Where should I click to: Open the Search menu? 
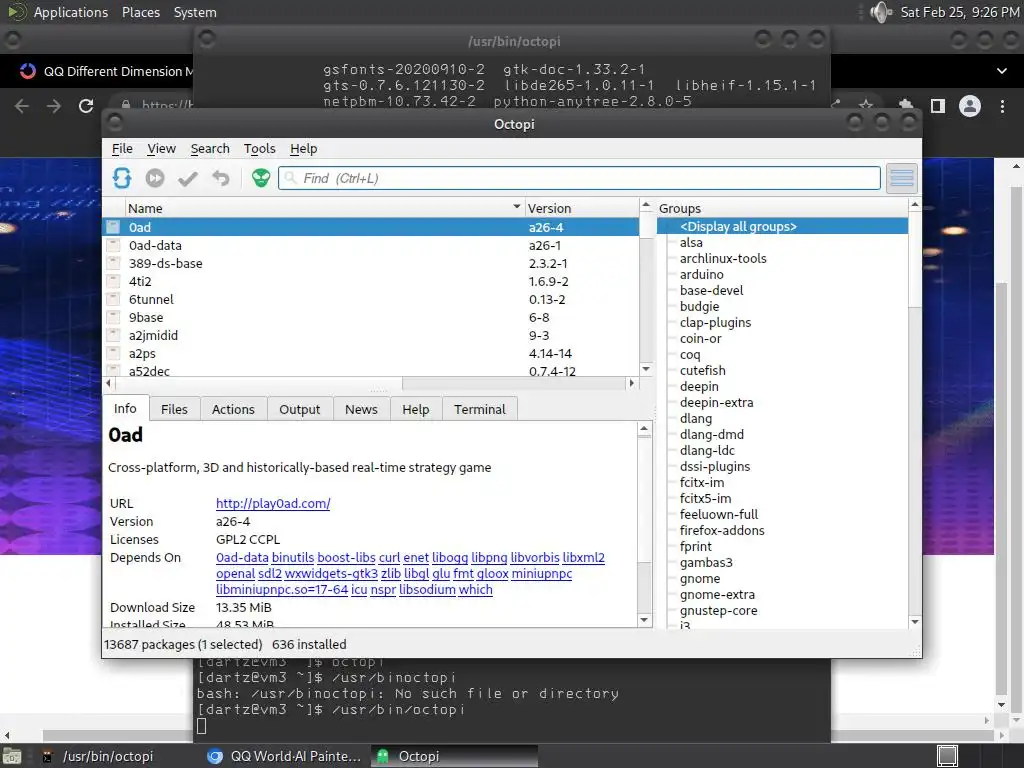tap(210, 149)
